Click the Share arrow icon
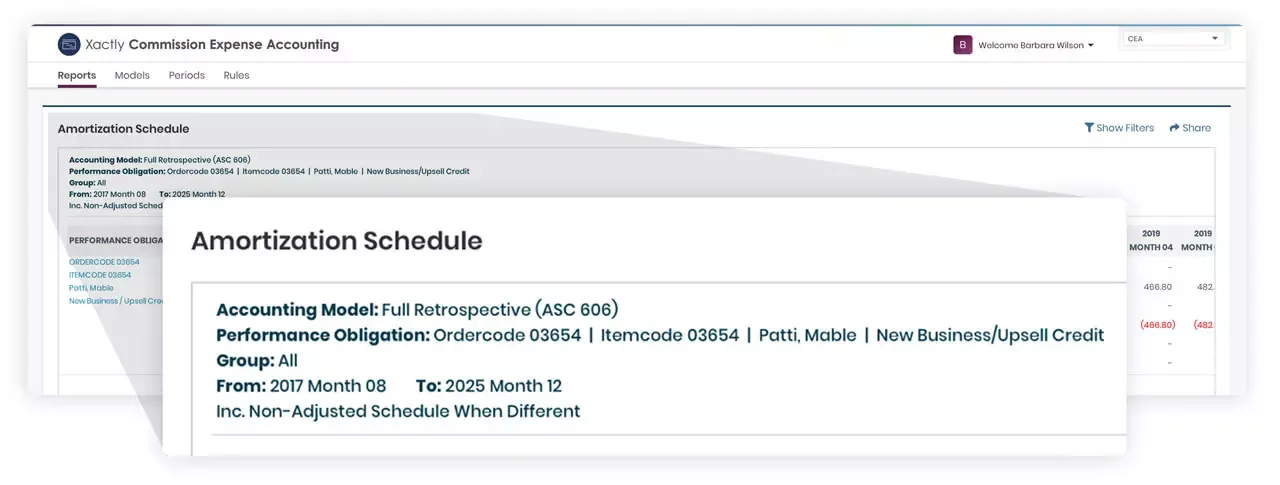Screen dimensions: 1280x485 [1175, 128]
